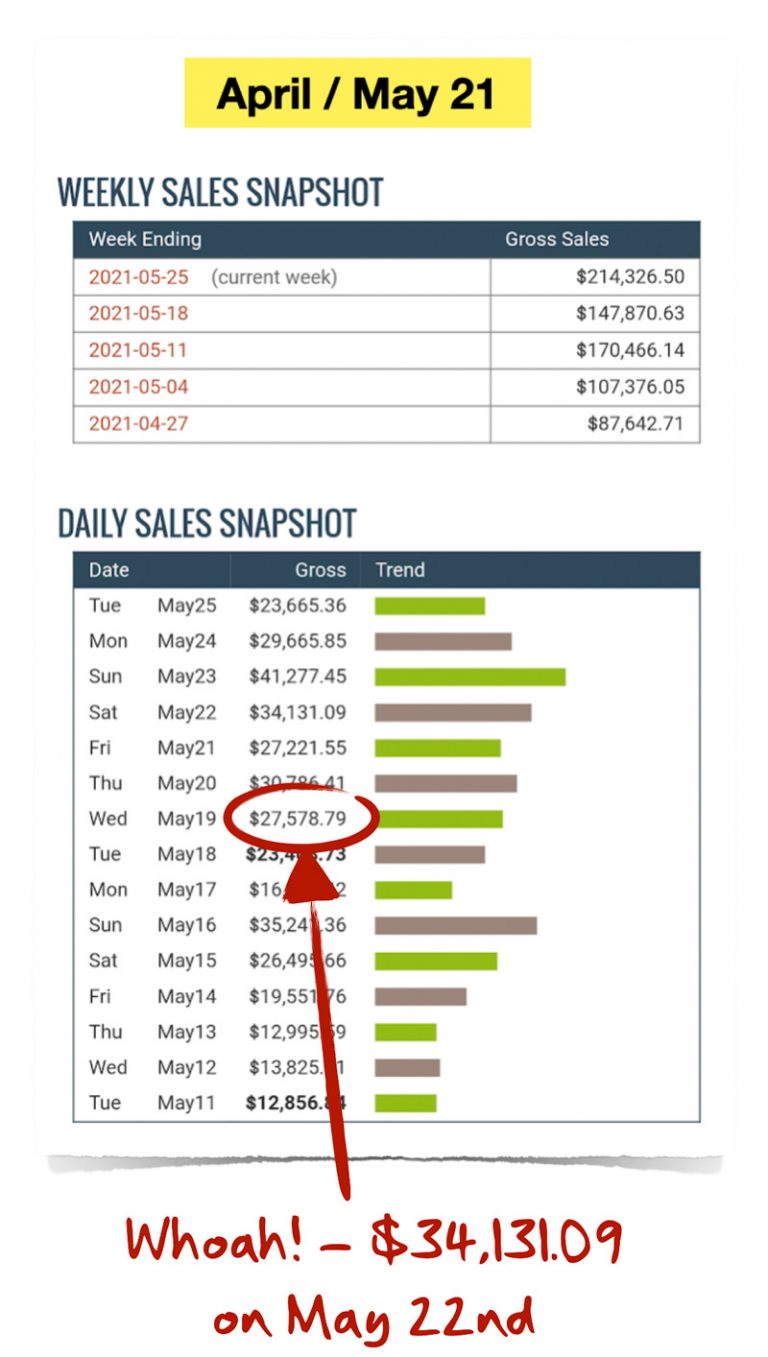The image size is (768, 1357).
Task: Click the Sat May22 gross value $34,131.09
Action: tap(298, 712)
